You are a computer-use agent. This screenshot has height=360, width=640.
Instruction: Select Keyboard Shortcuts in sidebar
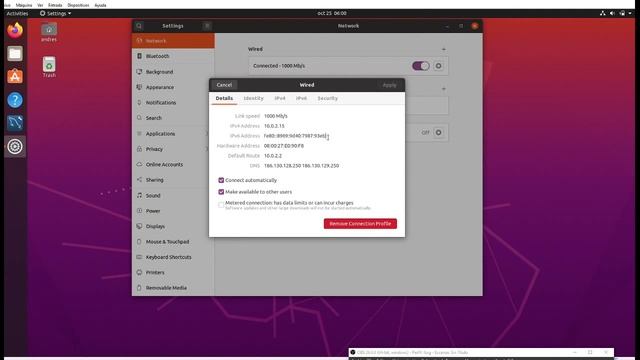pos(173,257)
